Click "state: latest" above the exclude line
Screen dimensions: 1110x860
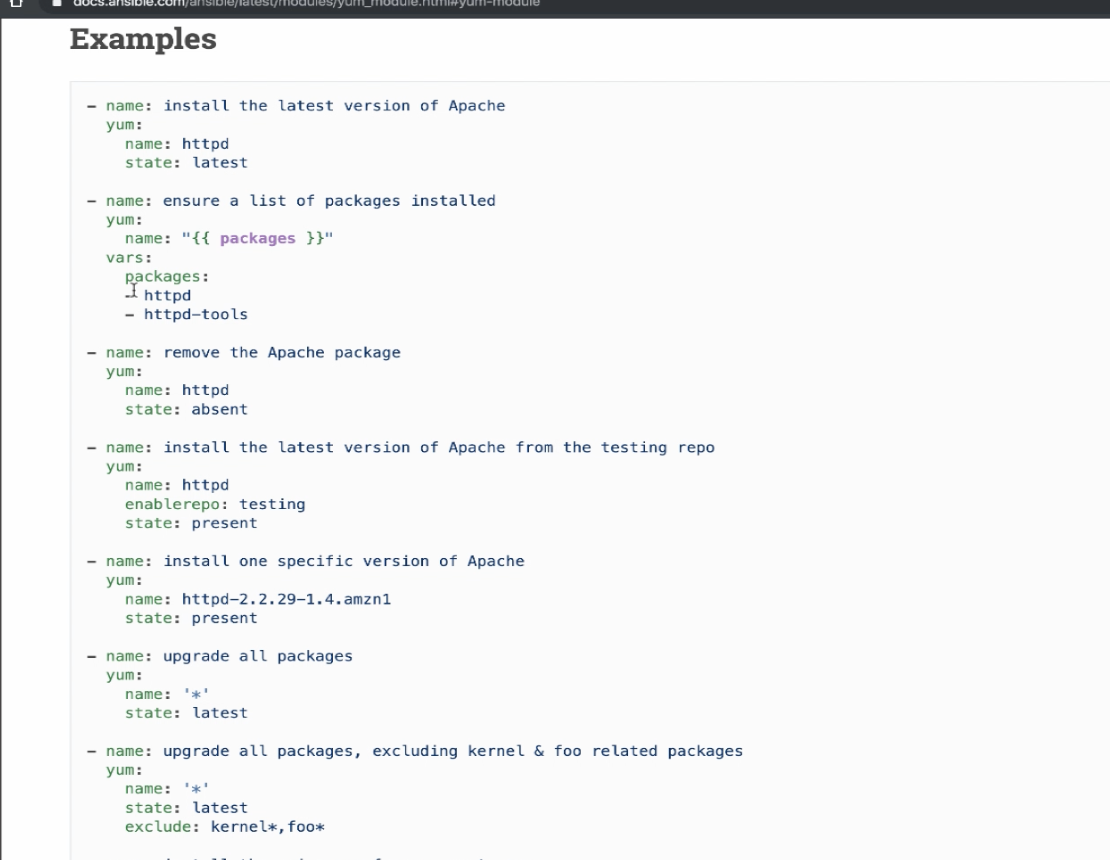coord(186,808)
